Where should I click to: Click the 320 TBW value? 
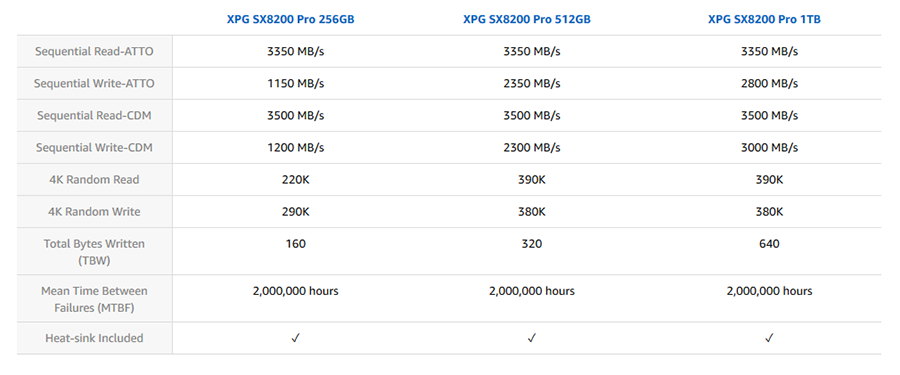[532, 244]
